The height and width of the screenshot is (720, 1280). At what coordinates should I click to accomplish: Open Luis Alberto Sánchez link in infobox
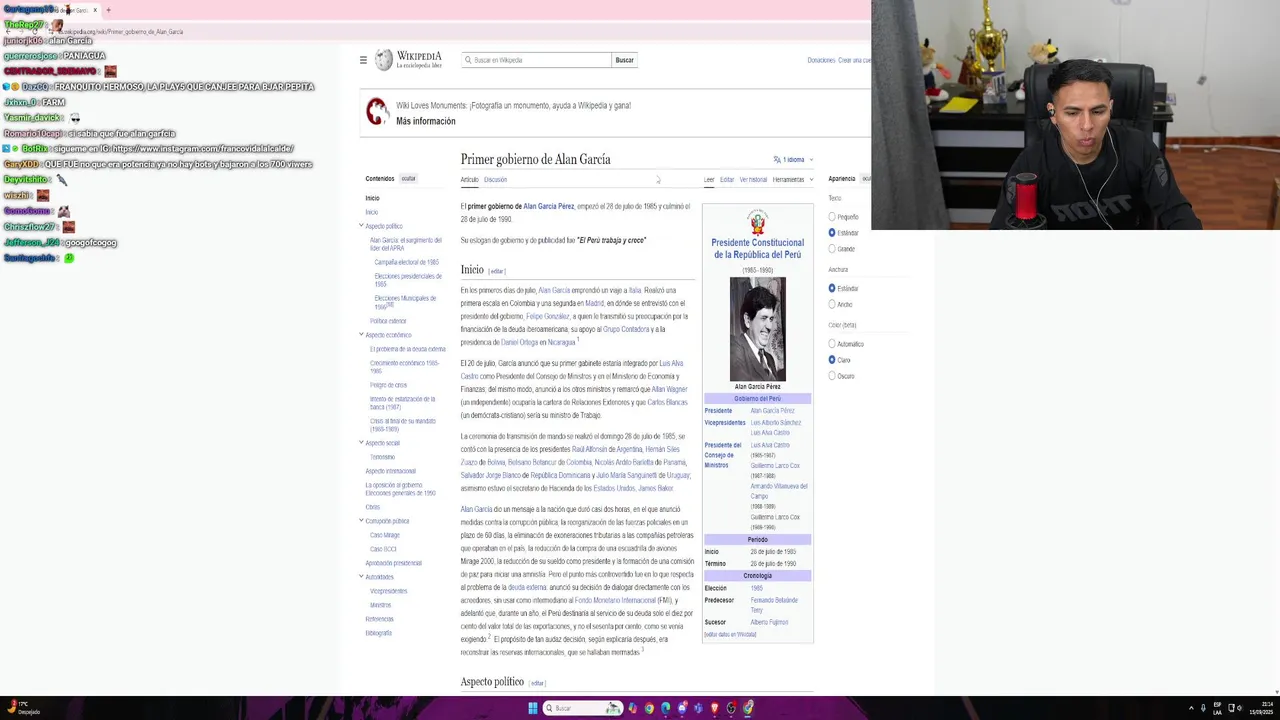[x=776, y=422]
